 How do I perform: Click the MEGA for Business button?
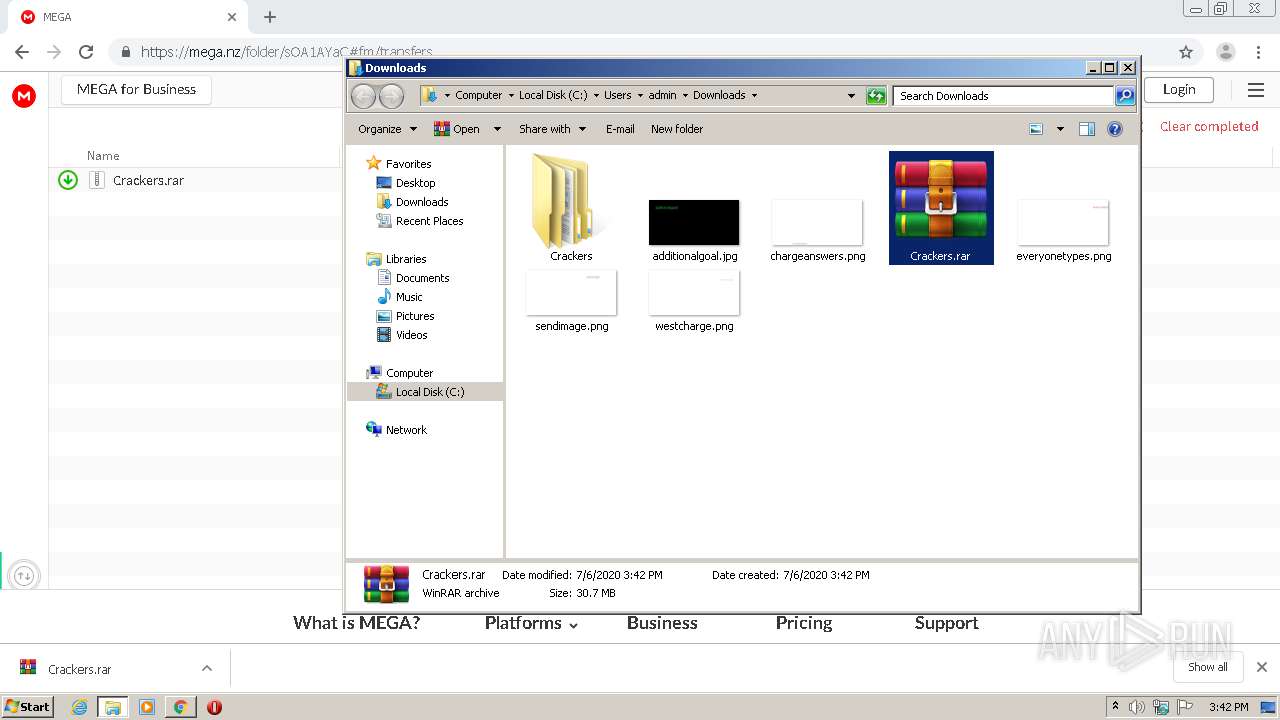[136, 89]
